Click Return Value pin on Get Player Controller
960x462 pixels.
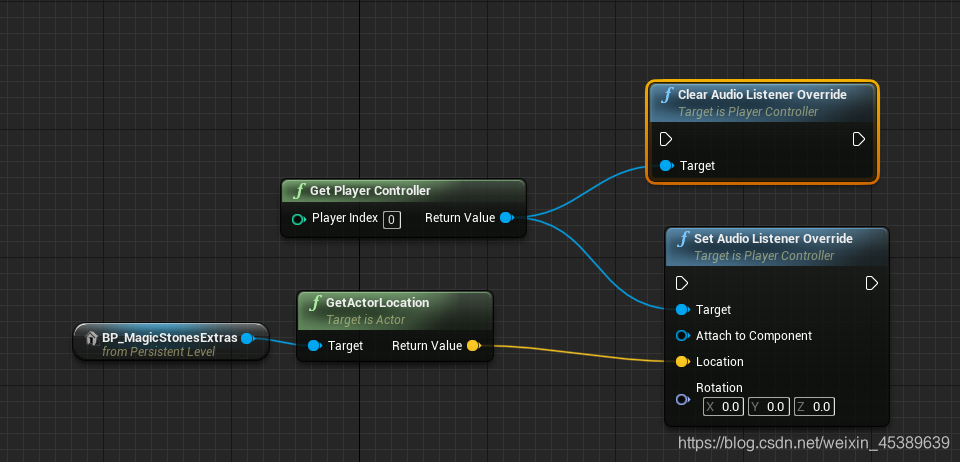[506, 217]
